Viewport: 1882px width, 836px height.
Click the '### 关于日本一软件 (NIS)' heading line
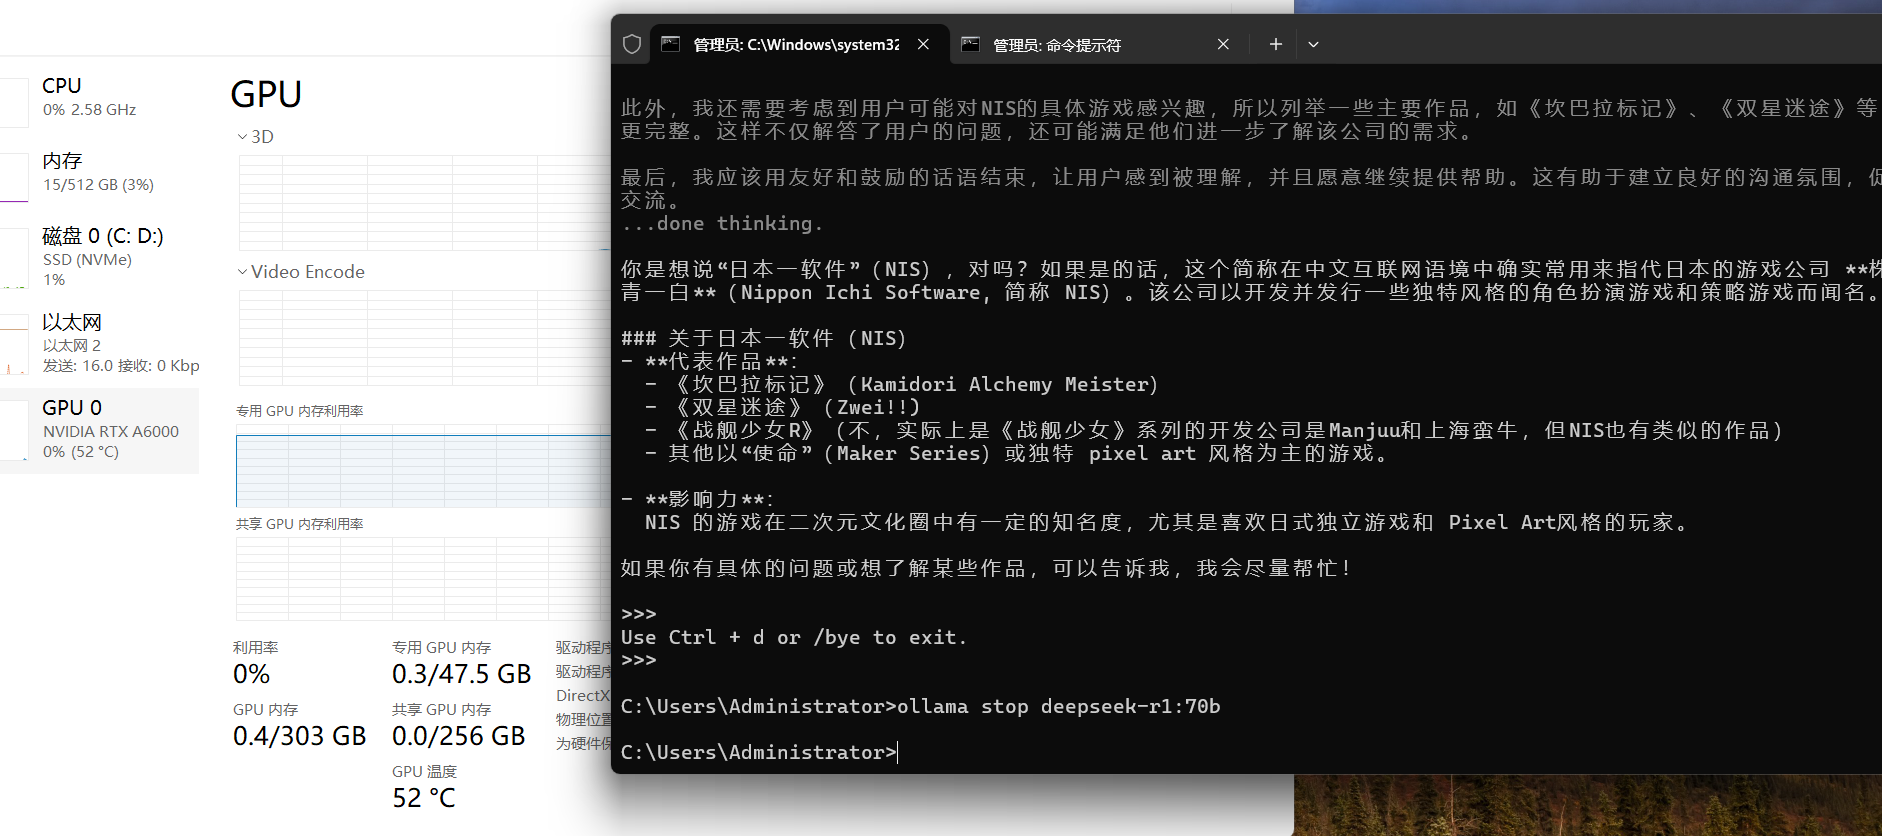tap(763, 338)
